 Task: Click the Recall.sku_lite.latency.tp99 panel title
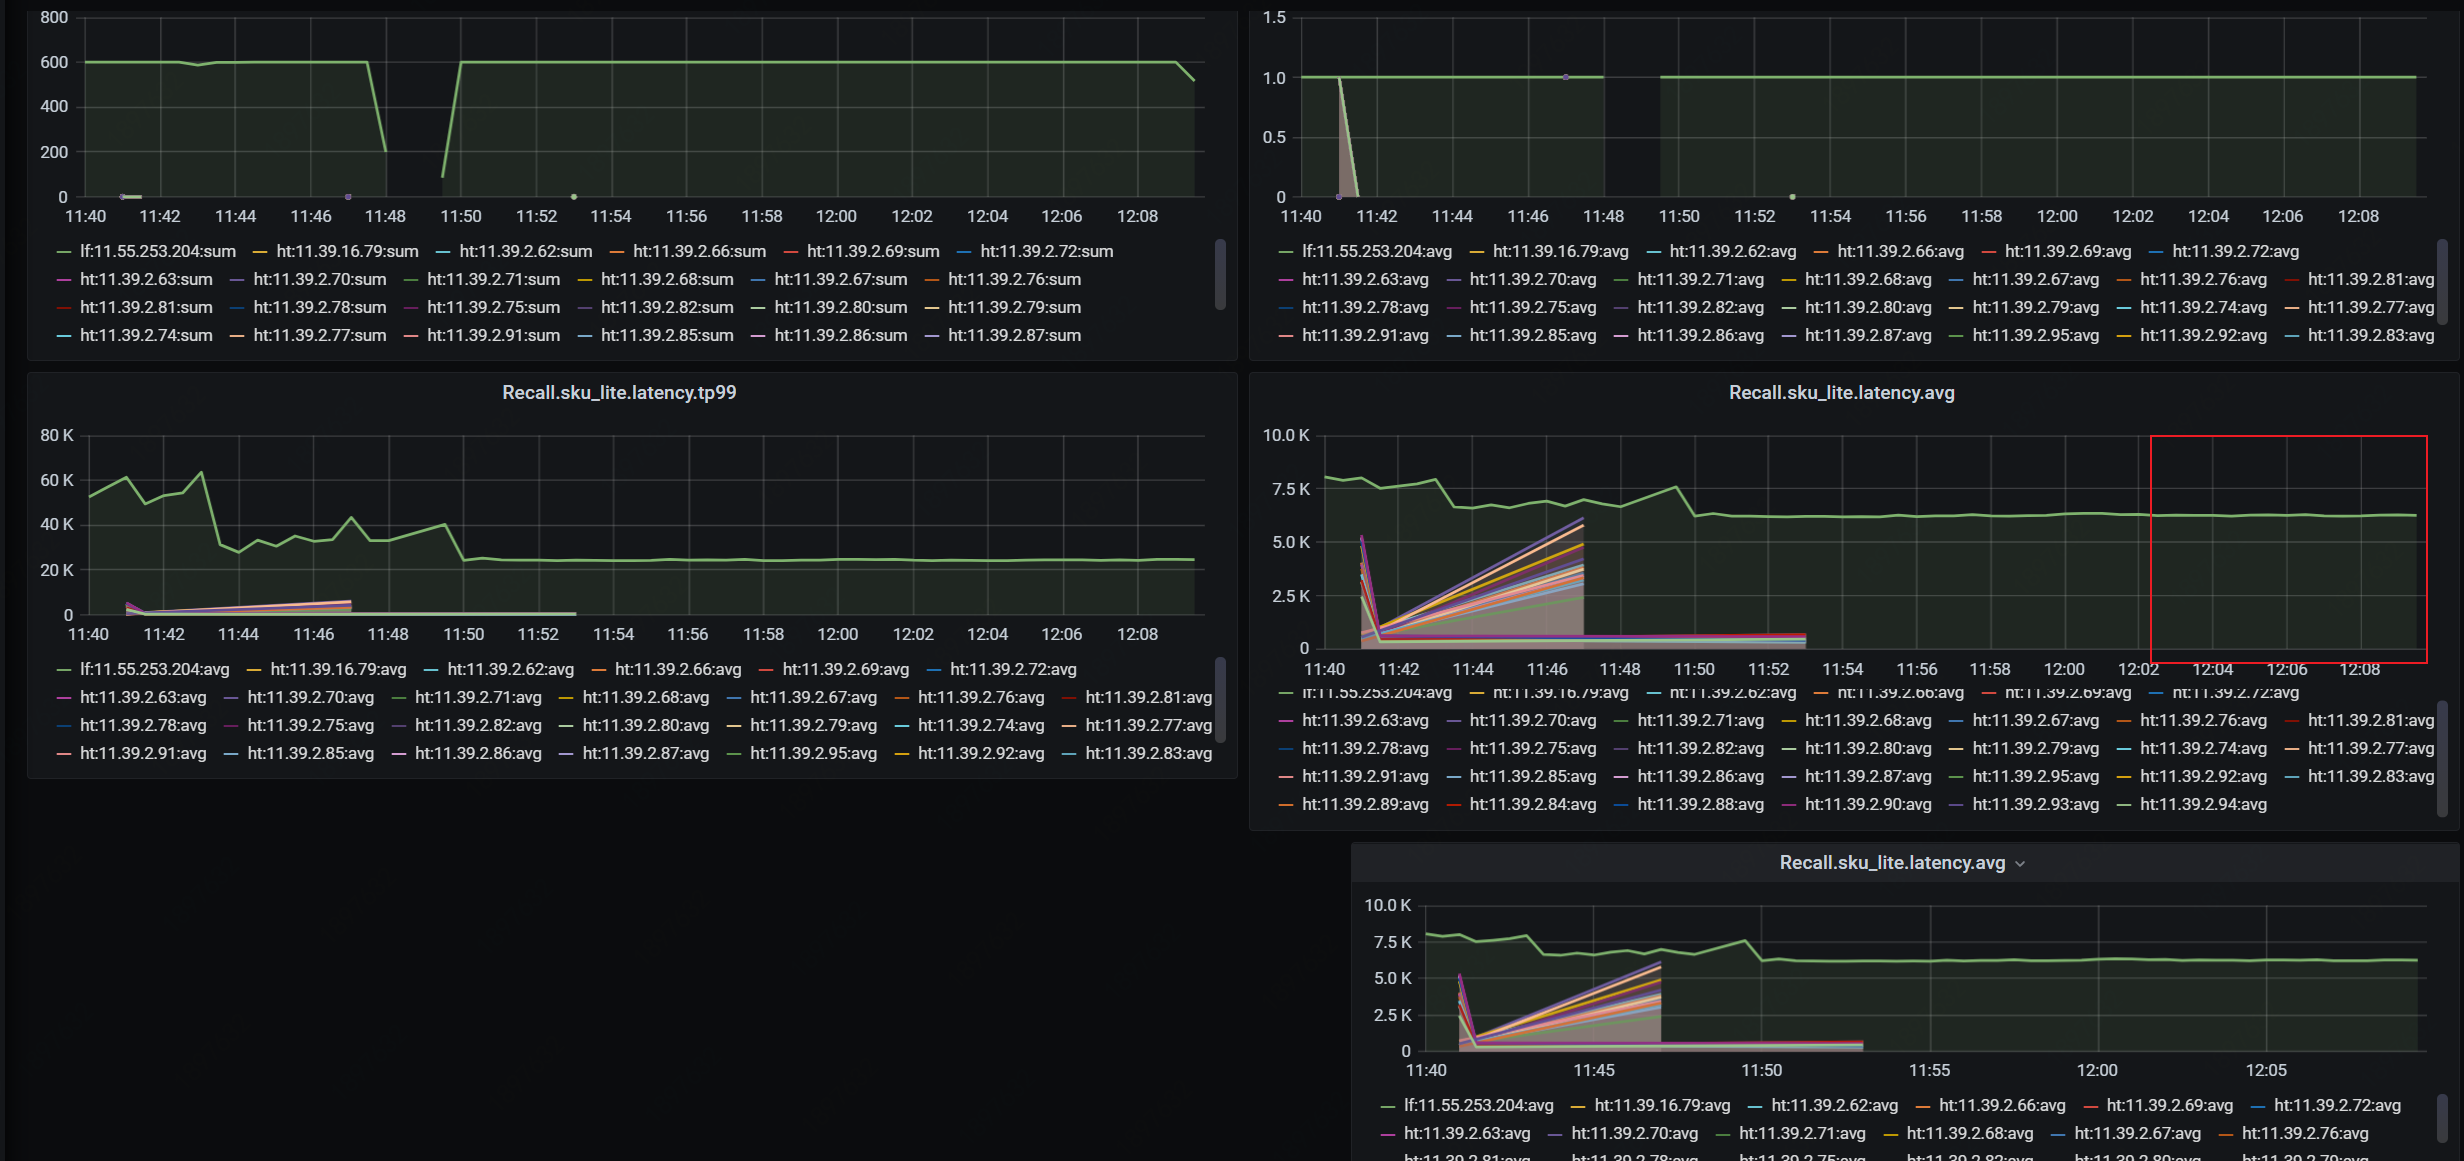point(620,392)
